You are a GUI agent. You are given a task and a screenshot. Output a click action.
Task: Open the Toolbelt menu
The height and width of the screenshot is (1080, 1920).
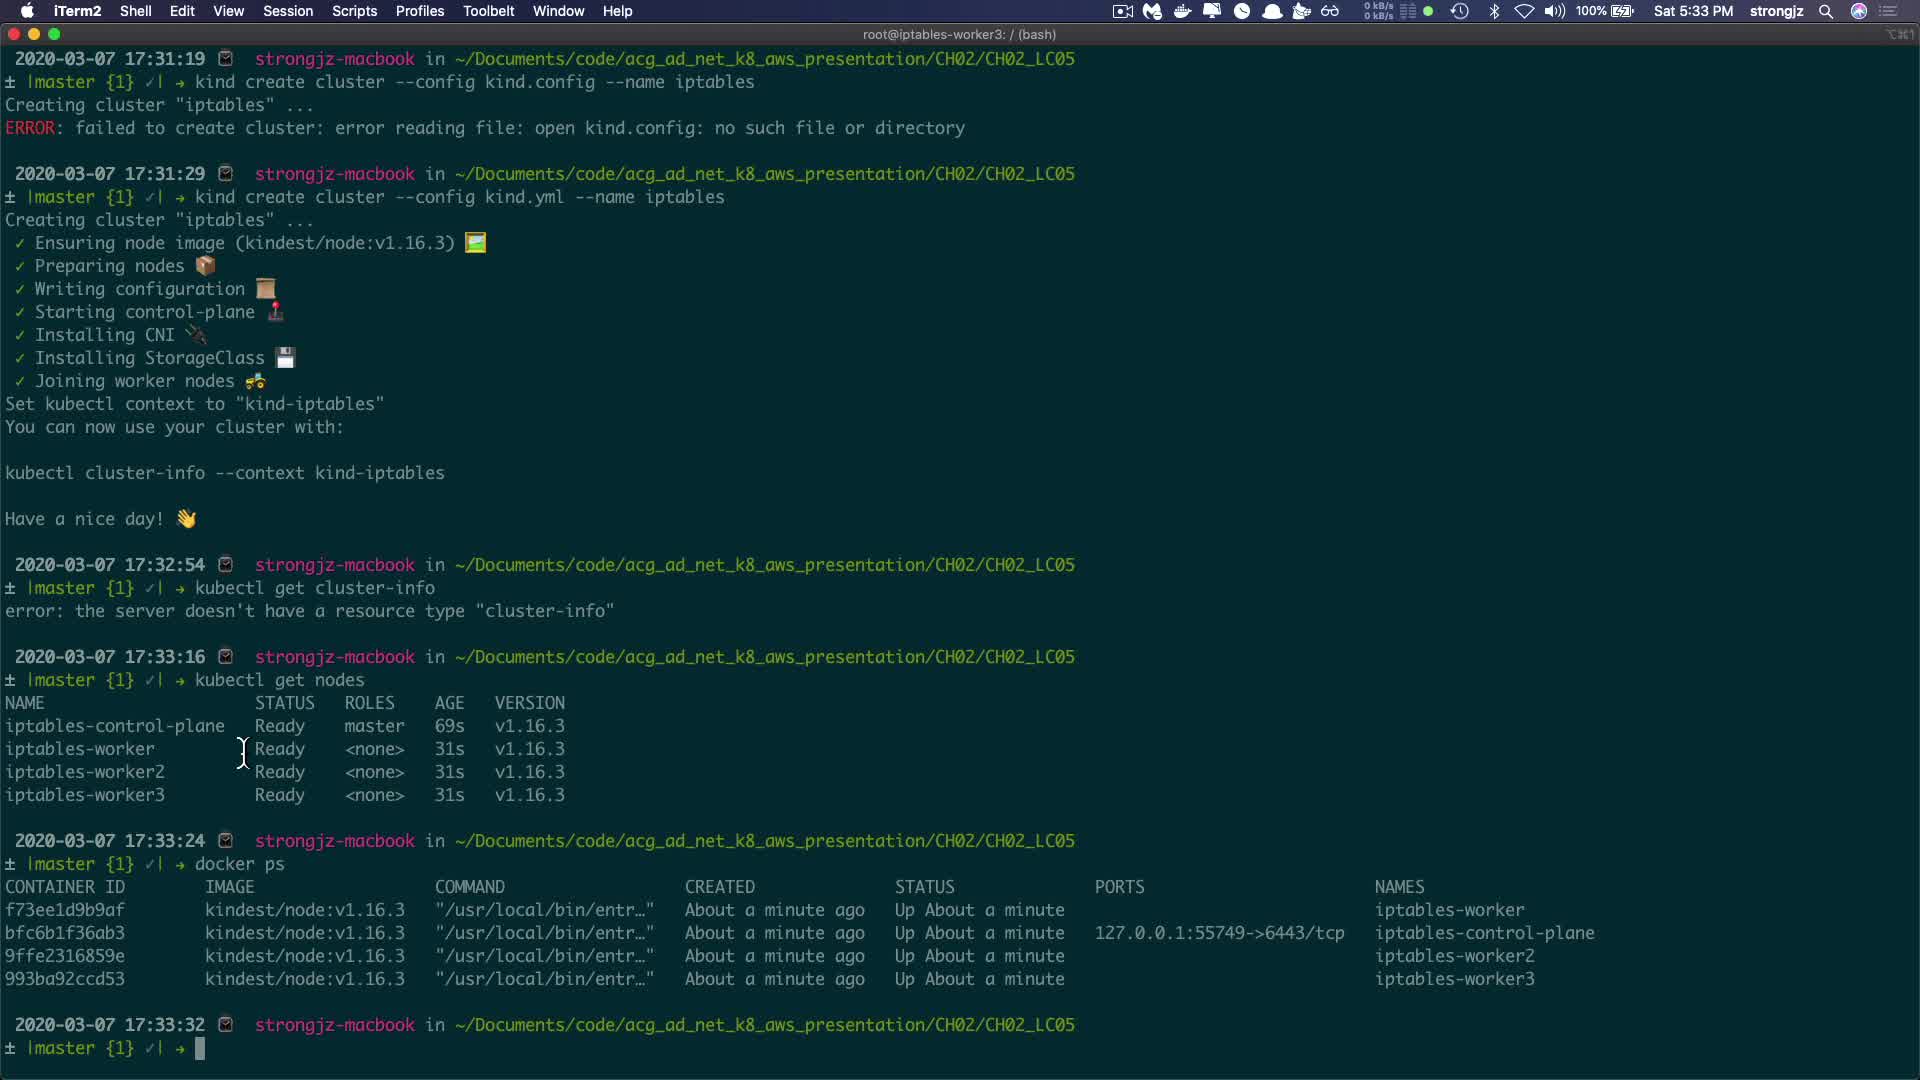(488, 11)
